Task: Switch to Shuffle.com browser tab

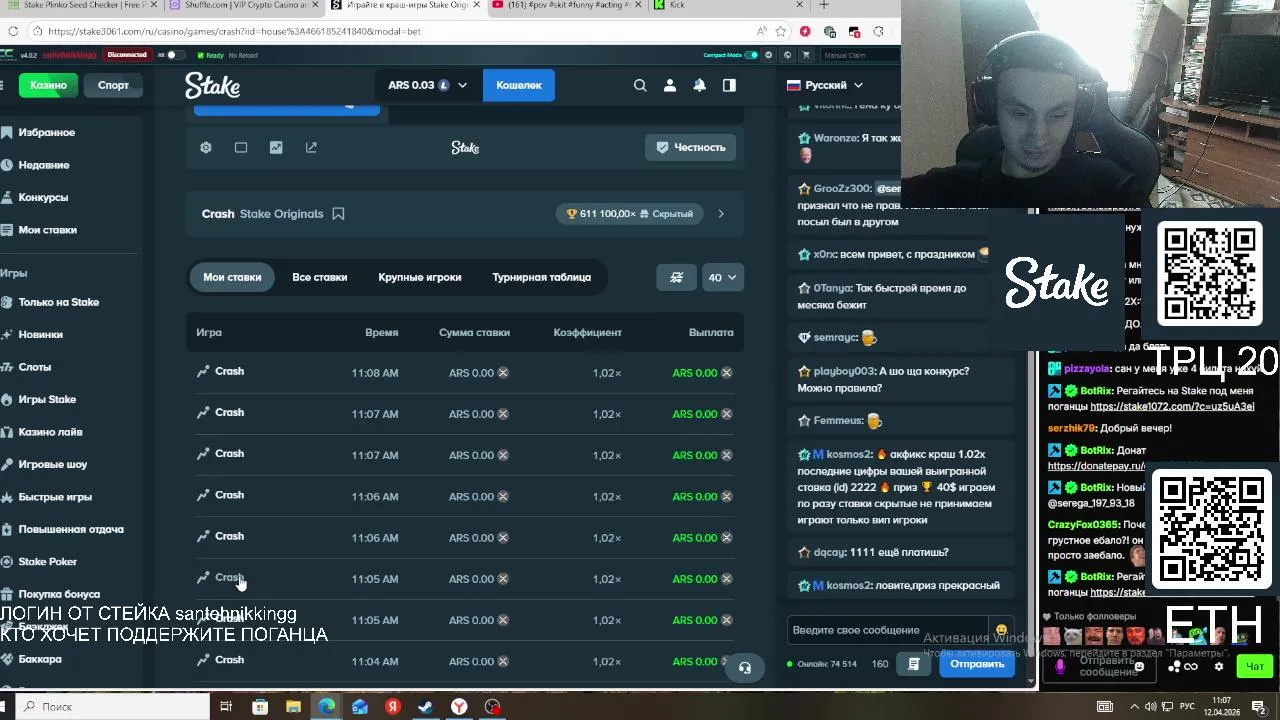Action: [x=245, y=6]
